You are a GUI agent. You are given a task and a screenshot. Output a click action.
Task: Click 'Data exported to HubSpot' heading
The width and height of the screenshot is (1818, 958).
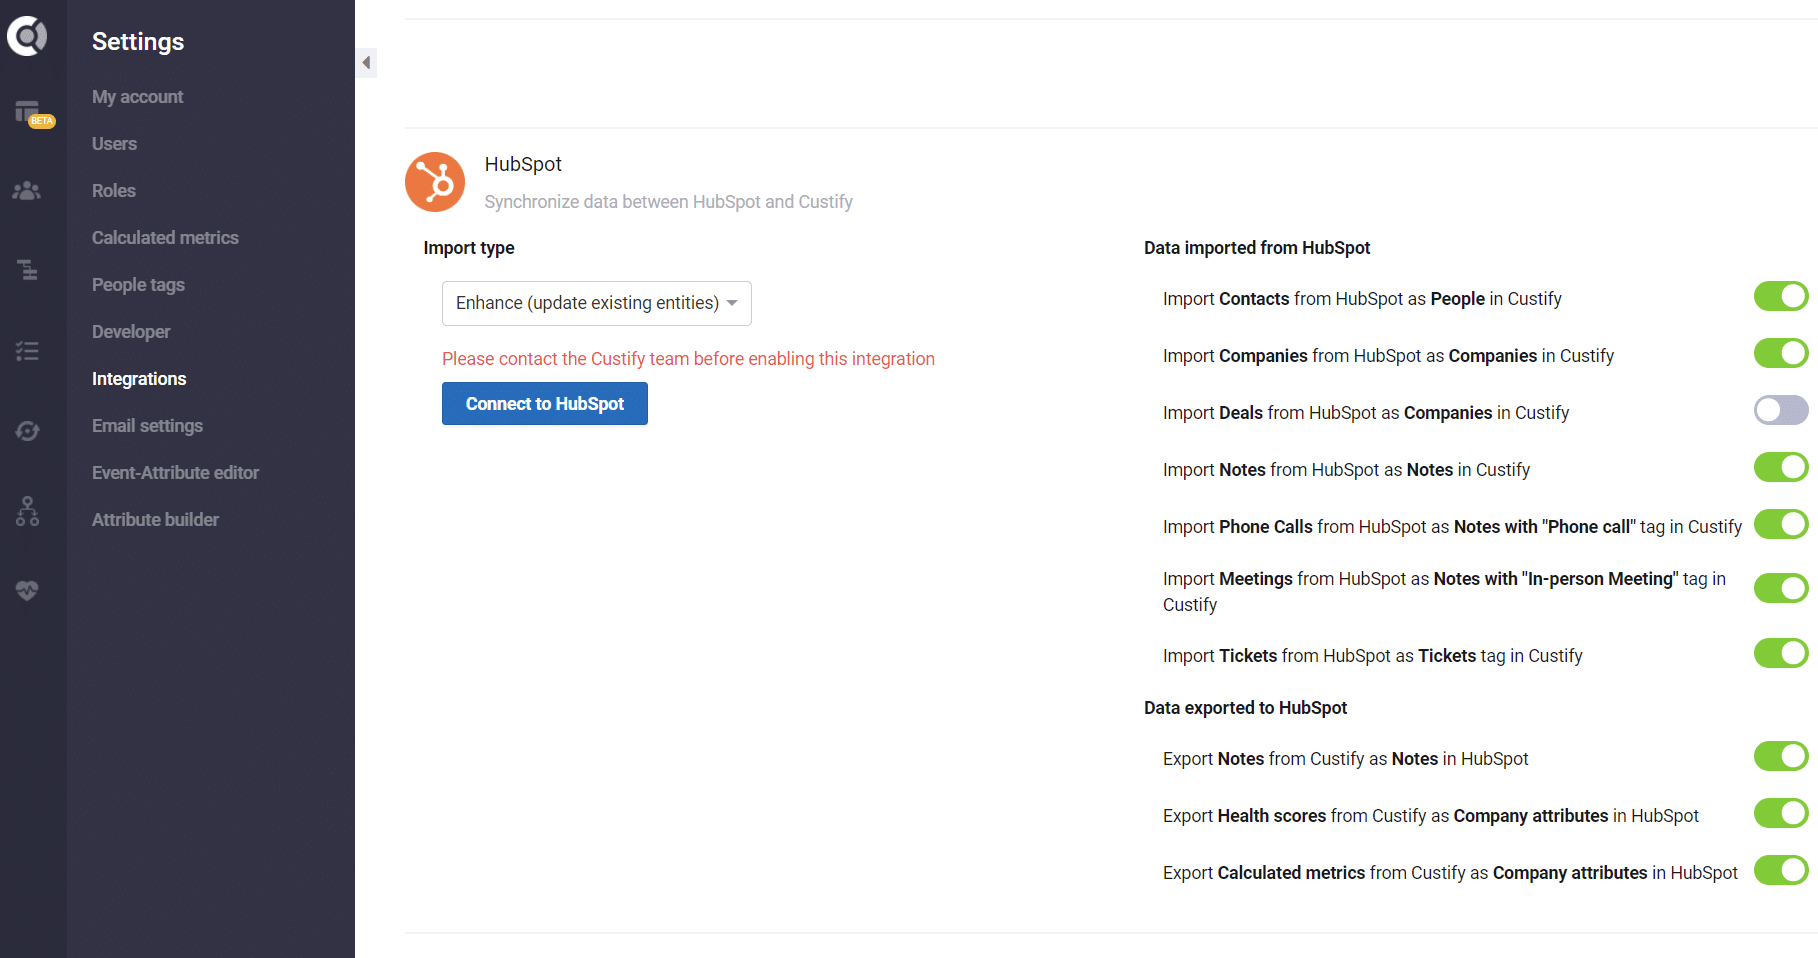click(x=1245, y=708)
